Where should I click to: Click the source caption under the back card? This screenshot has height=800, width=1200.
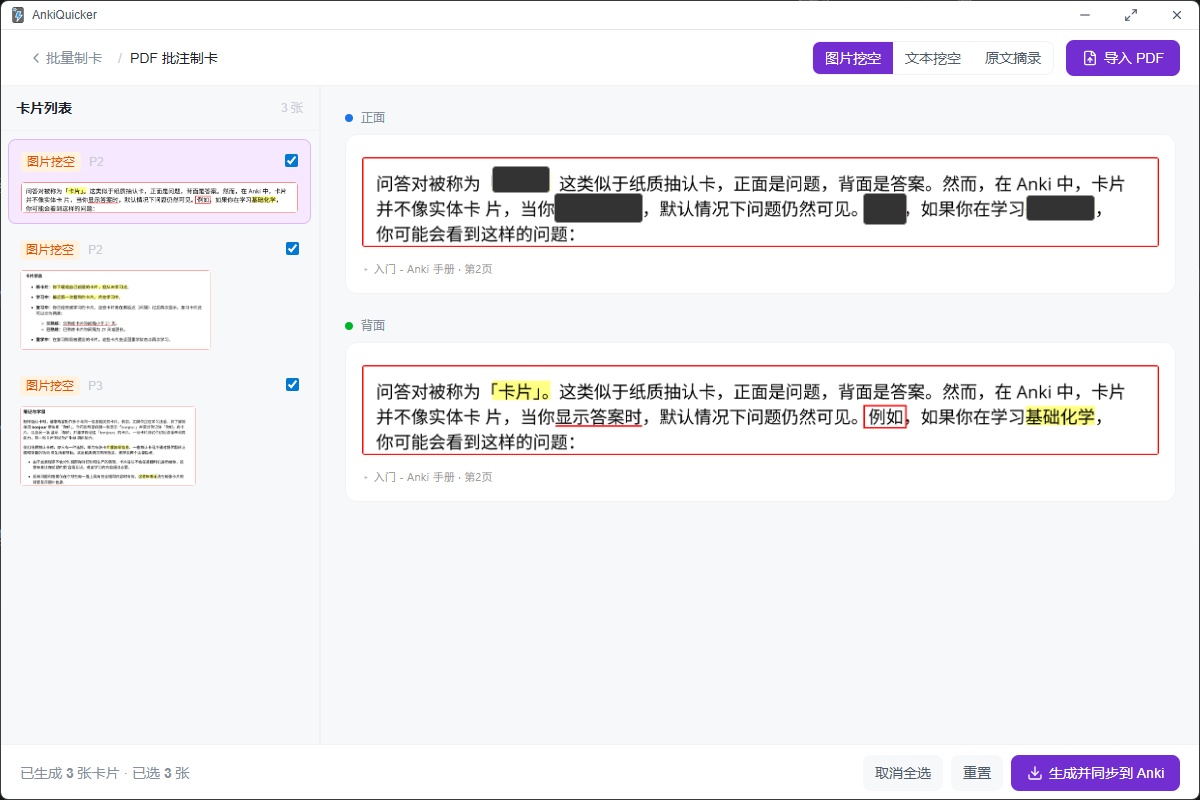coord(433,478)
